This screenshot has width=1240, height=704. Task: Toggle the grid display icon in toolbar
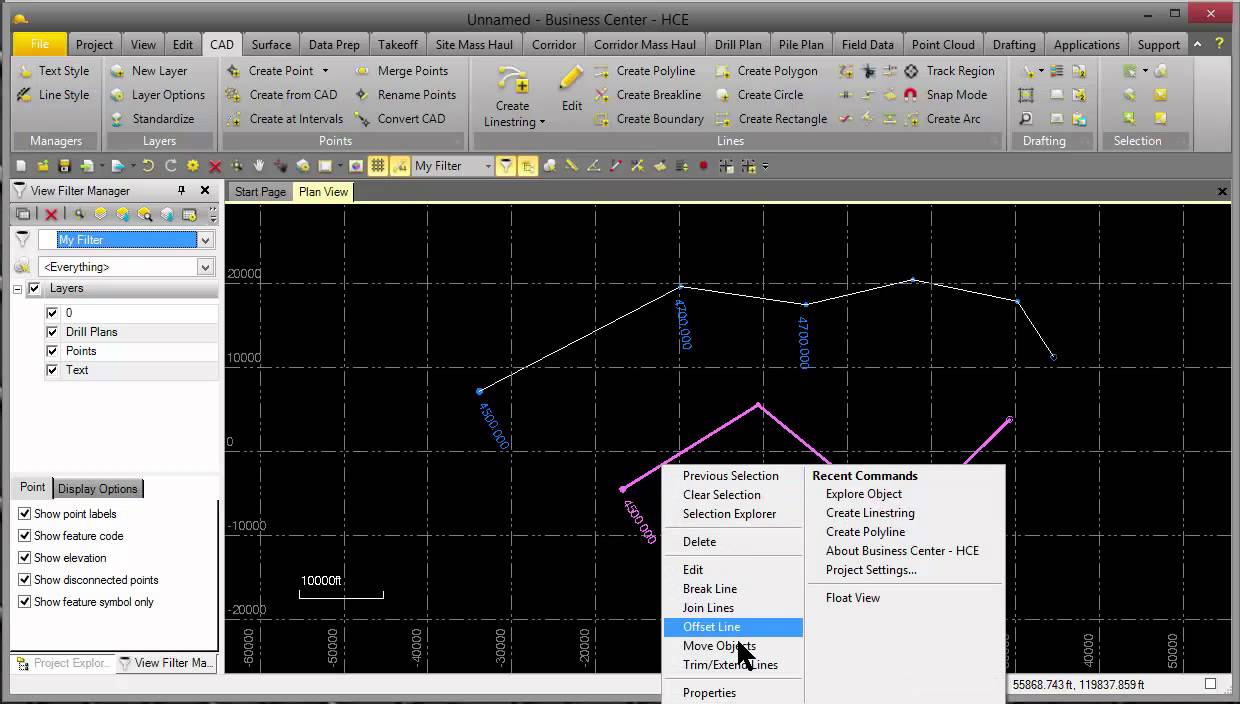377,166
